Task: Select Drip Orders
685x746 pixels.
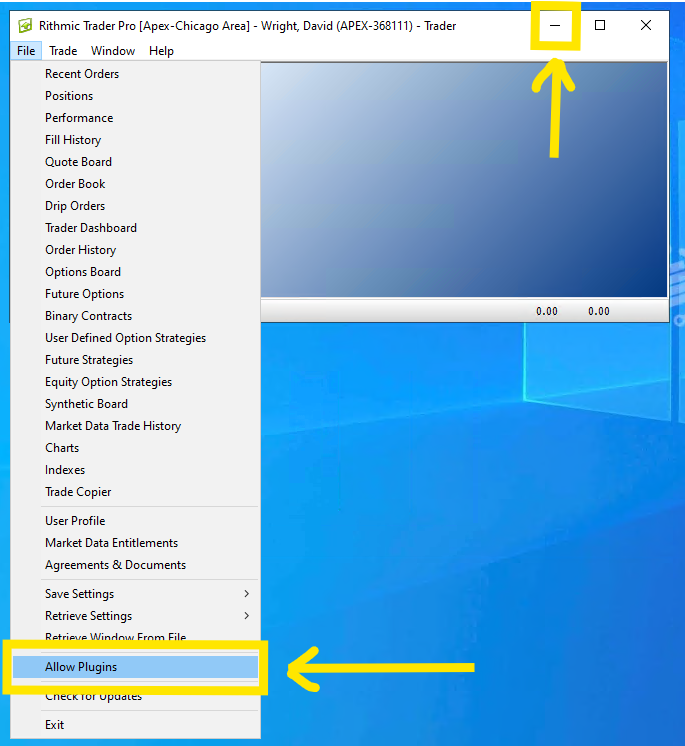Action: click(136, 206)
